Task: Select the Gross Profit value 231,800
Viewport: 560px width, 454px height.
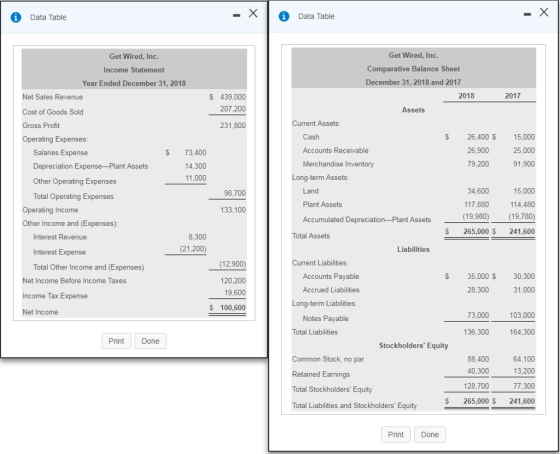Action: tap(233, 126)
